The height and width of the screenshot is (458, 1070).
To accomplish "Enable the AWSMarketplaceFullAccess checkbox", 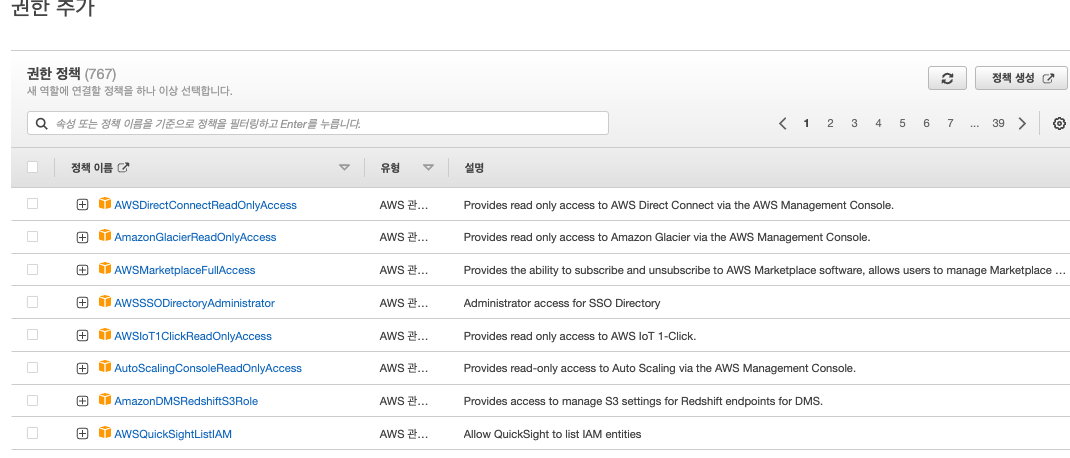I will tap(33, 270).
